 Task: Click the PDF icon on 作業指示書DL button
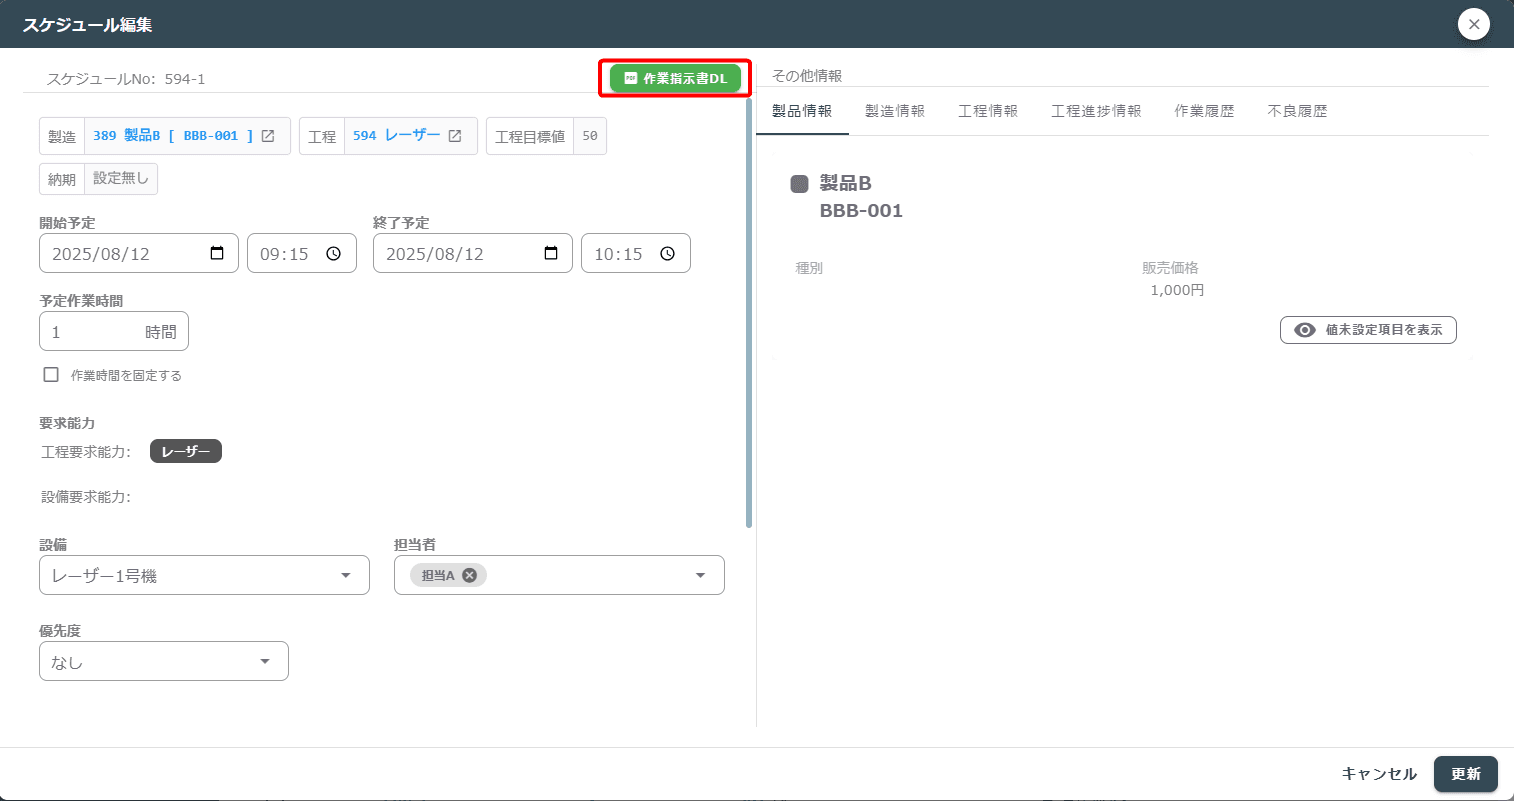[x=630, y=78]
